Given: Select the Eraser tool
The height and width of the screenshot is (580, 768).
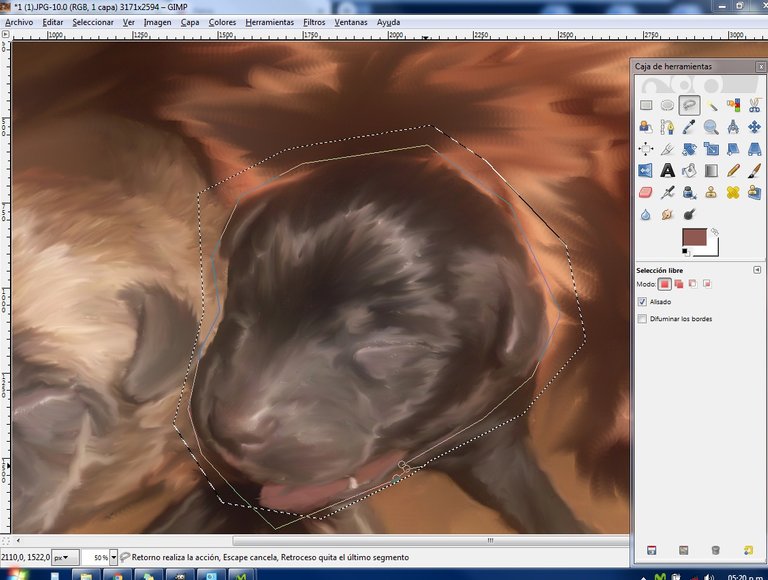Looking at the screenshot, I should [x=646, y=193].
